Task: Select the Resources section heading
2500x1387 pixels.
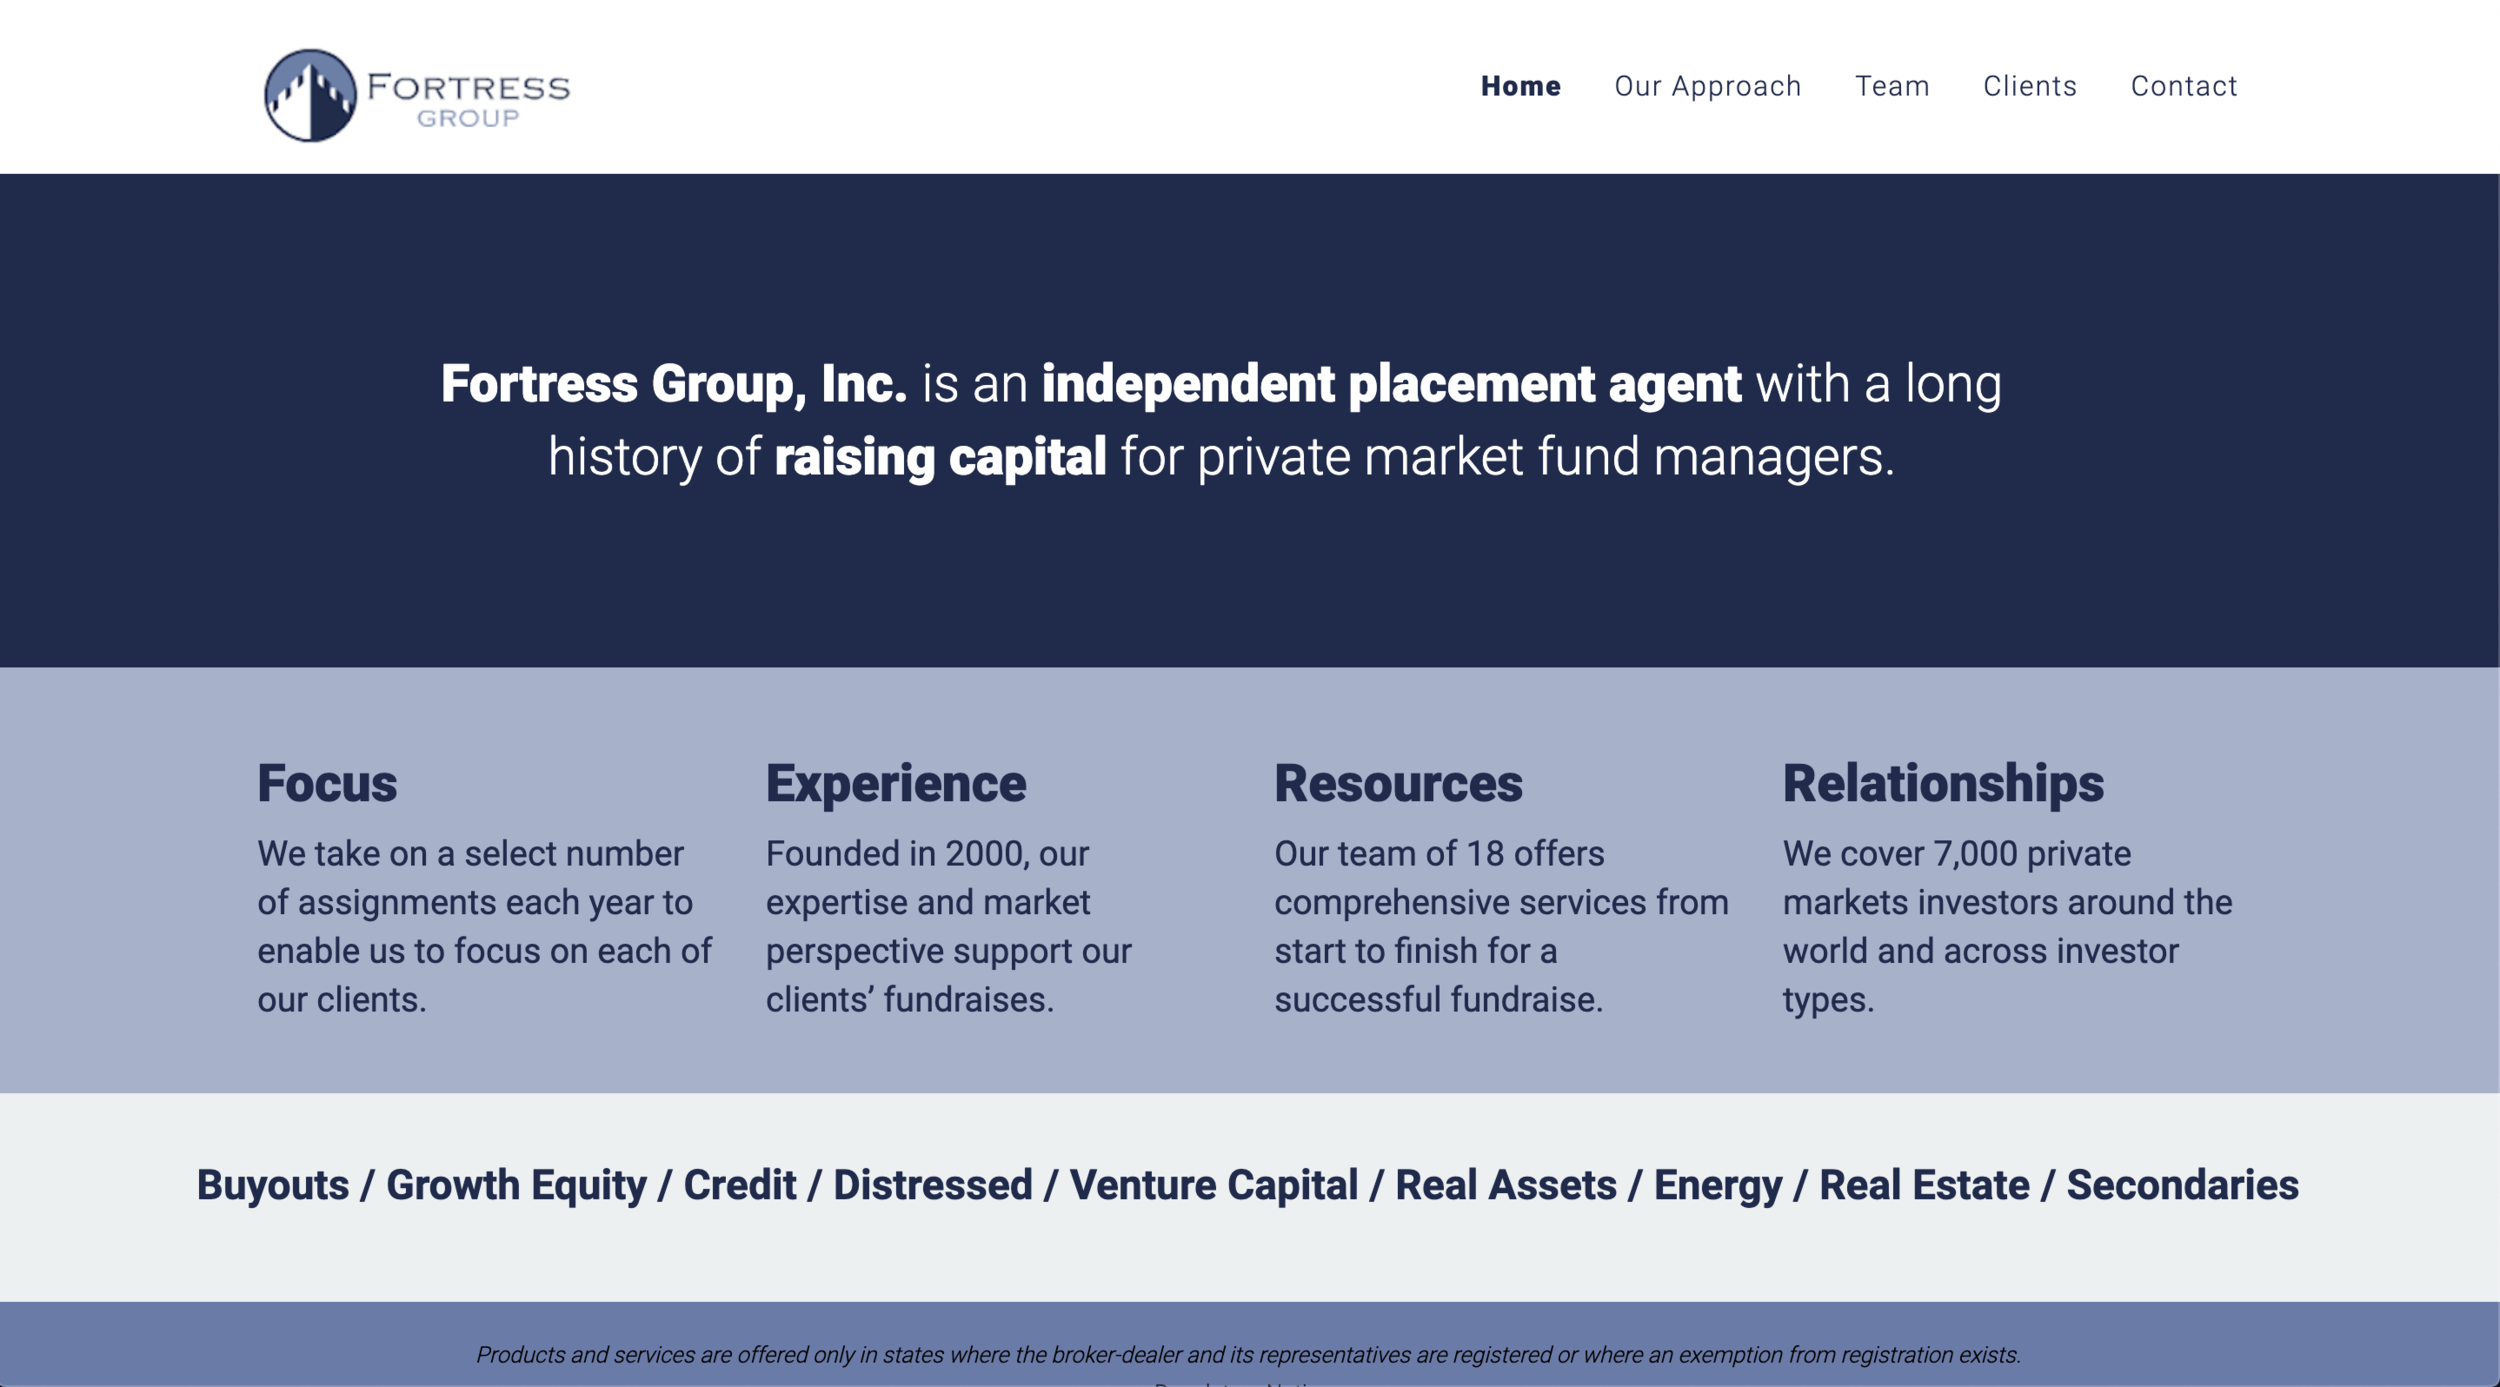Action: [1397, 783]
